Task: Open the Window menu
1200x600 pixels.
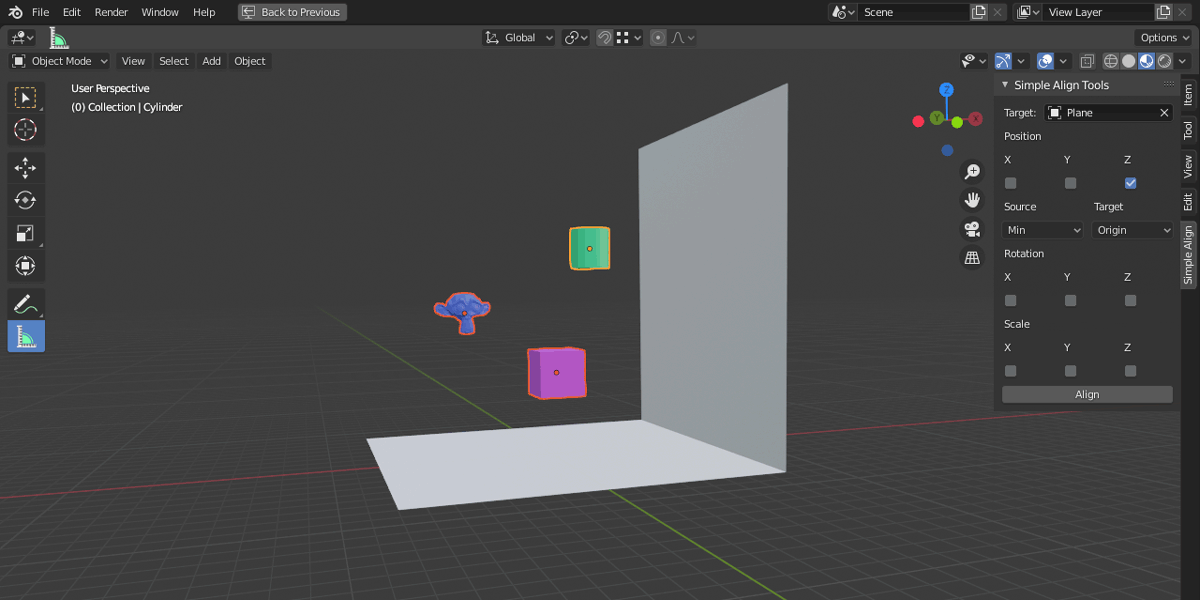Action: (x=160, y=12)
